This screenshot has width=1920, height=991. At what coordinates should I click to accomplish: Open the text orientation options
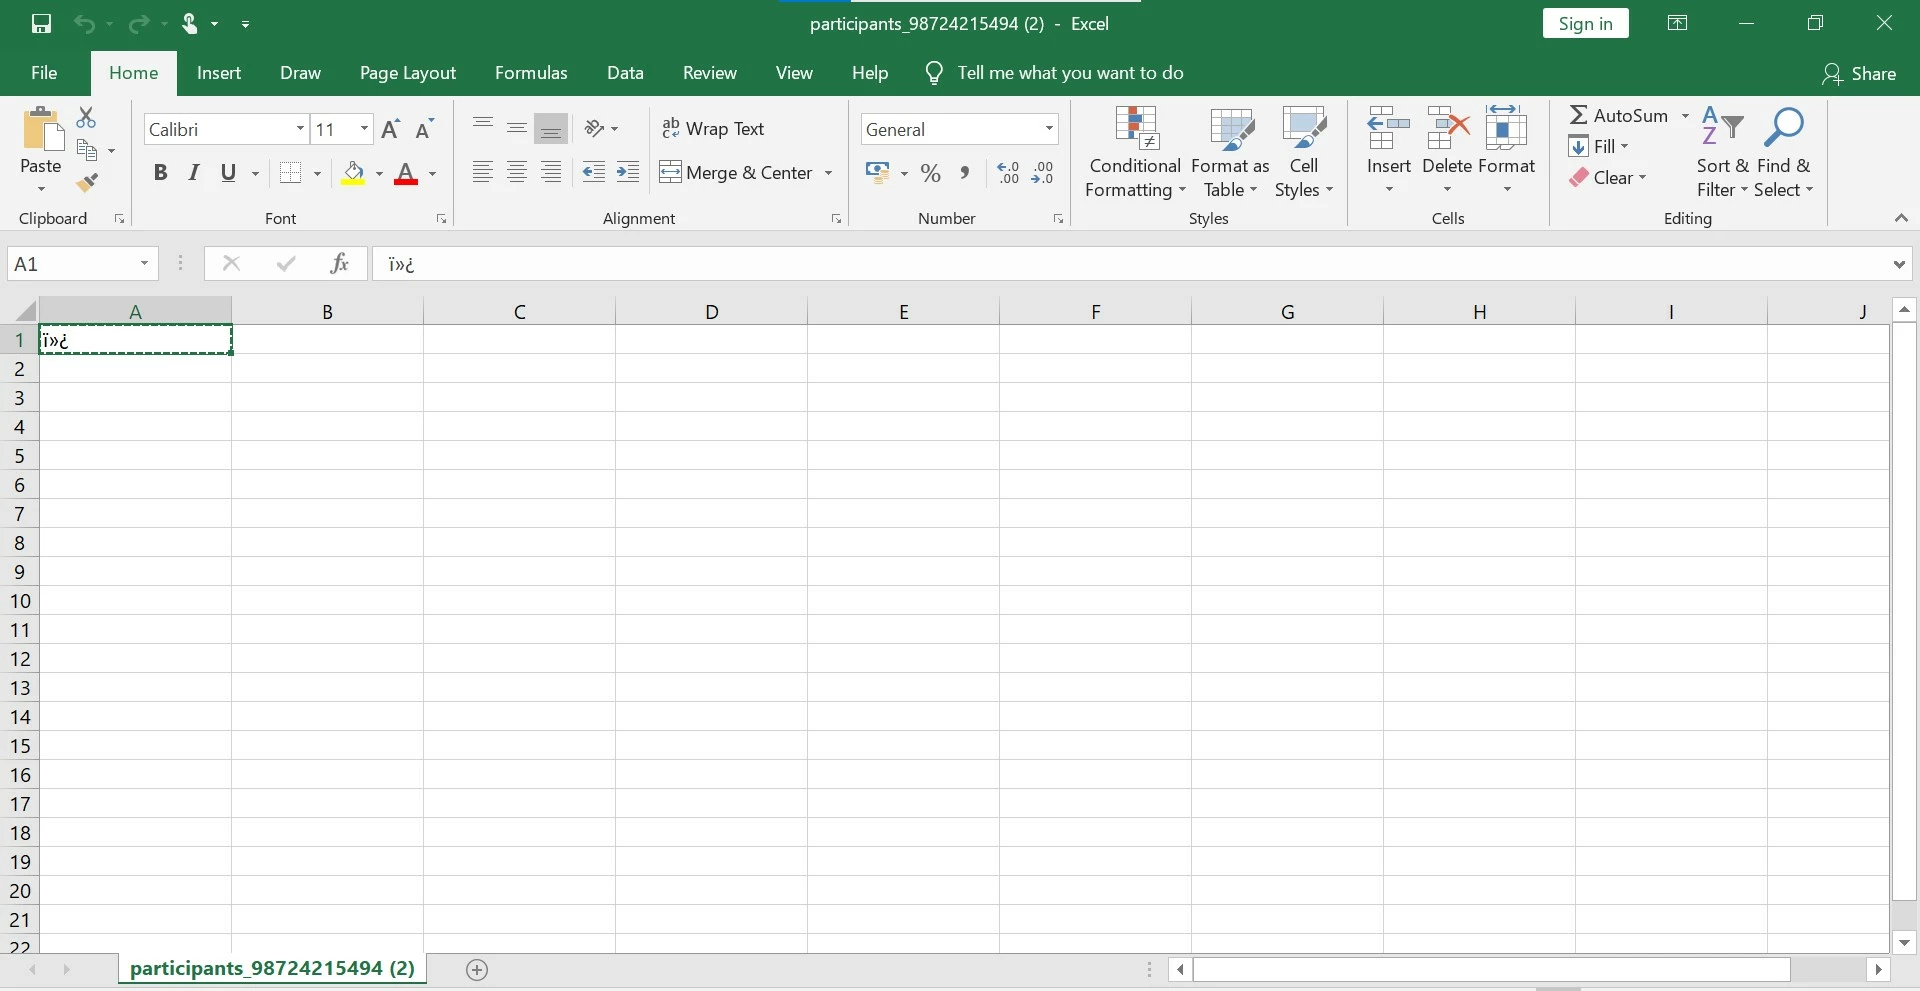click(x=601, y=128)
